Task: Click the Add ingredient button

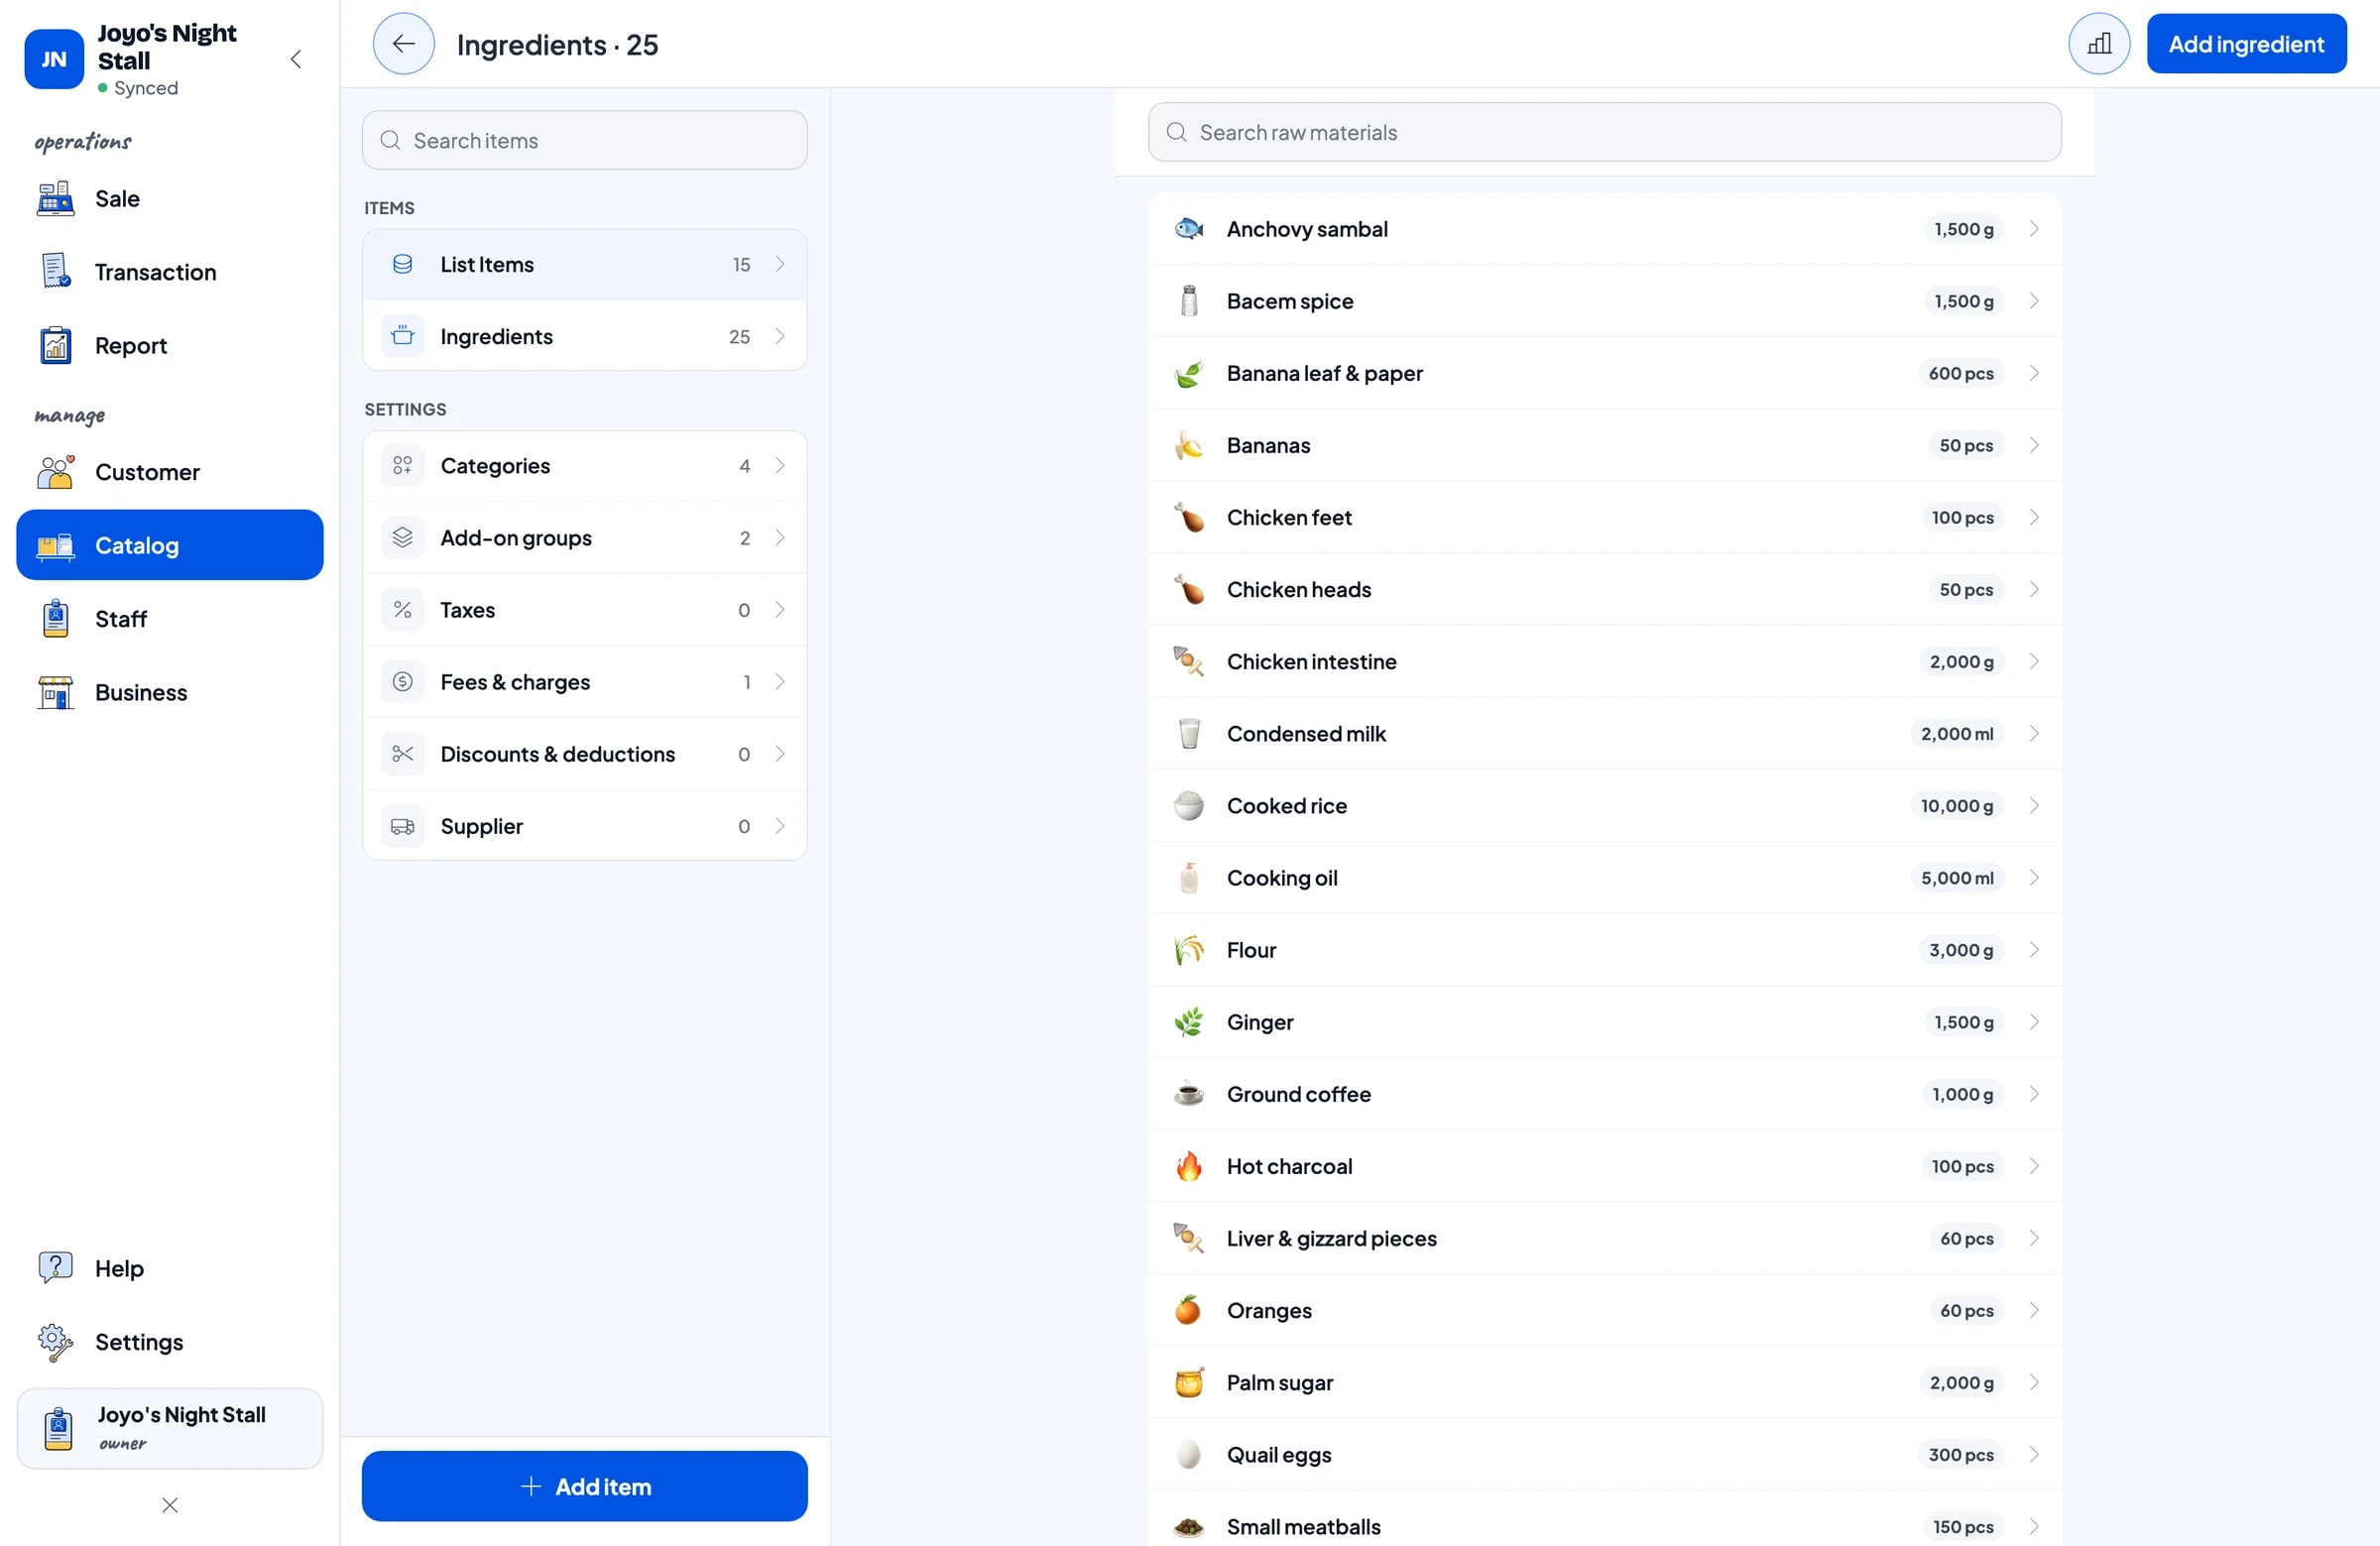Action: 2246,44
